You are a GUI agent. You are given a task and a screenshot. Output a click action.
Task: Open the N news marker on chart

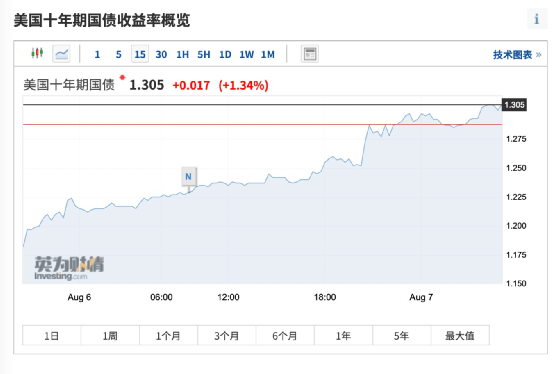click(x=189, y=177)
